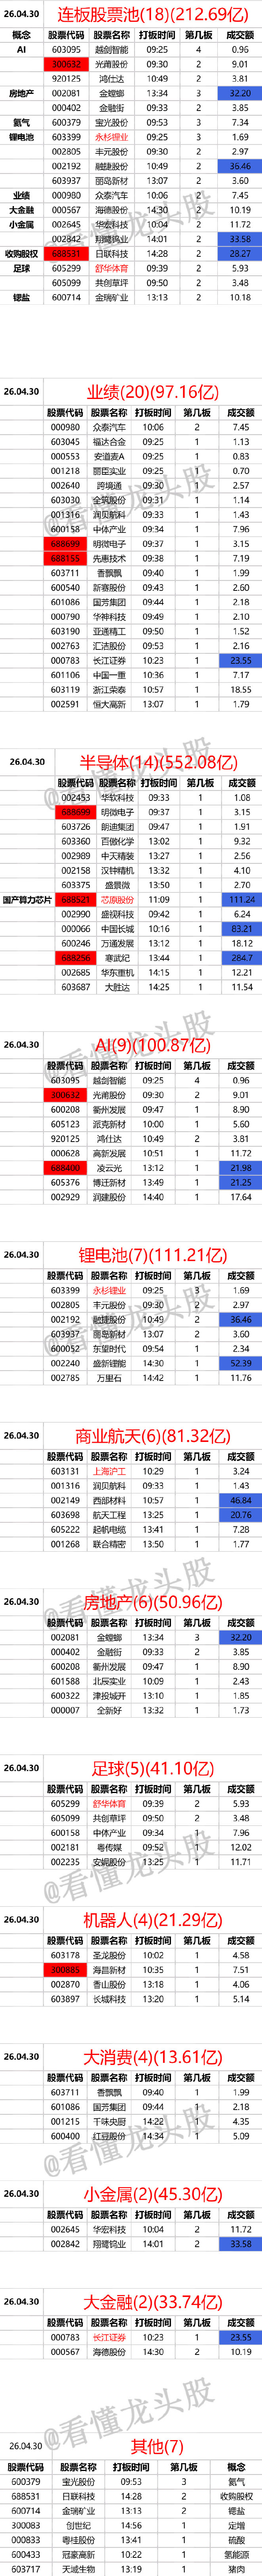Click the 业绩(20)(97.16亿) section title
The height and width of the screenshot is (2576, 262).
[x=153, y=392]
